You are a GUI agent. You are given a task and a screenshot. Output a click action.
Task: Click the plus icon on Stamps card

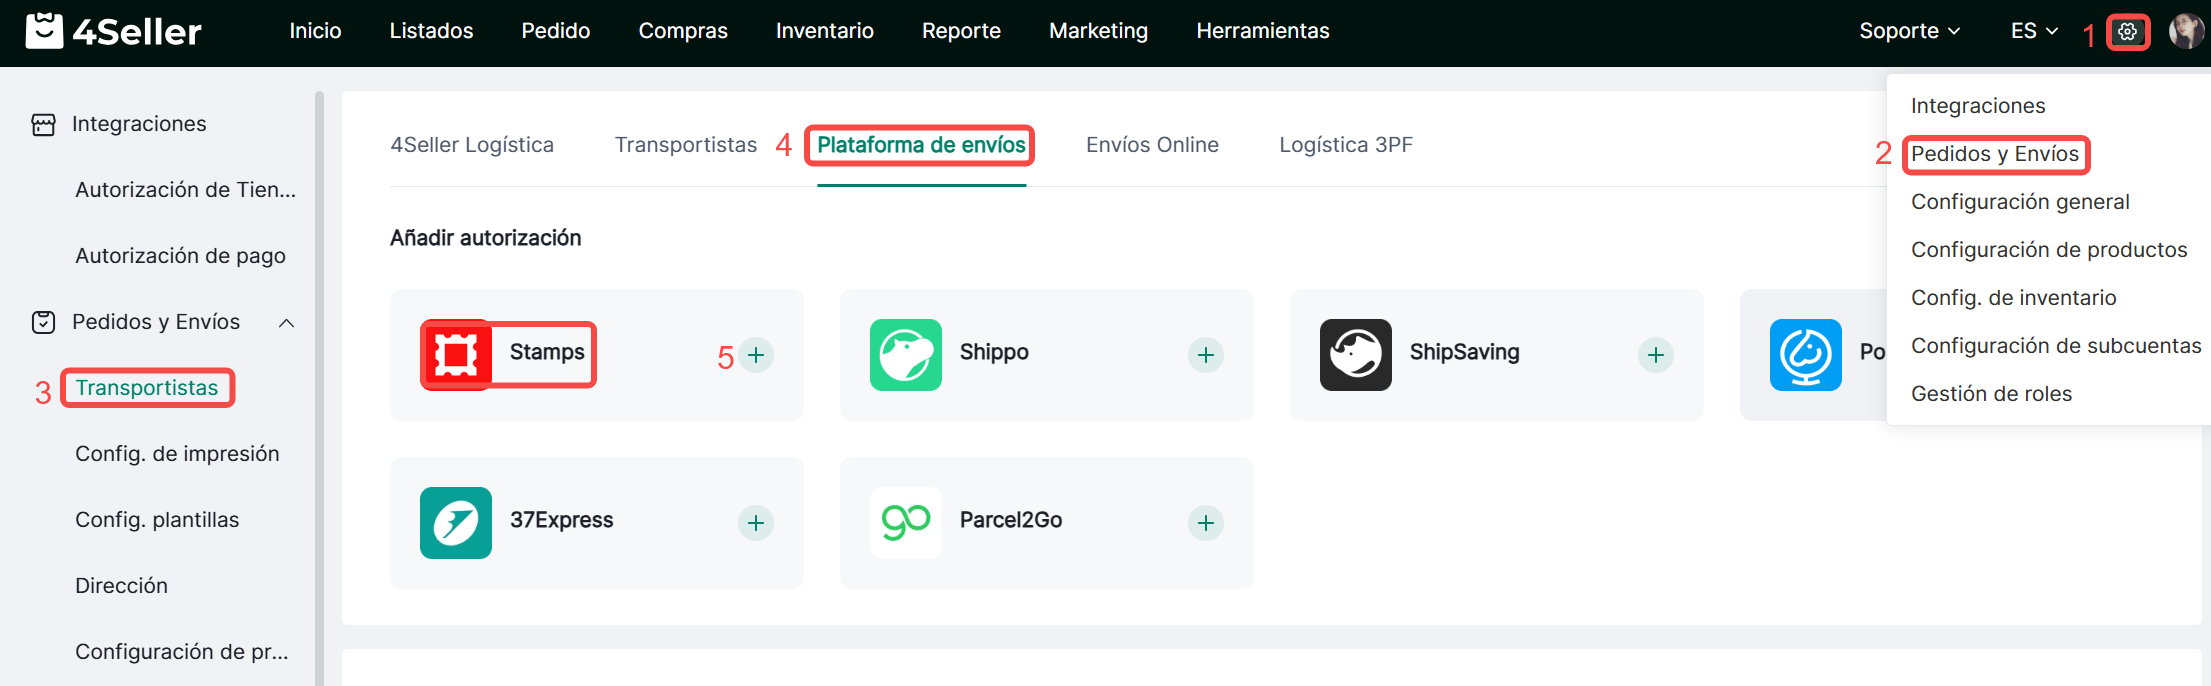click(756, 355)
